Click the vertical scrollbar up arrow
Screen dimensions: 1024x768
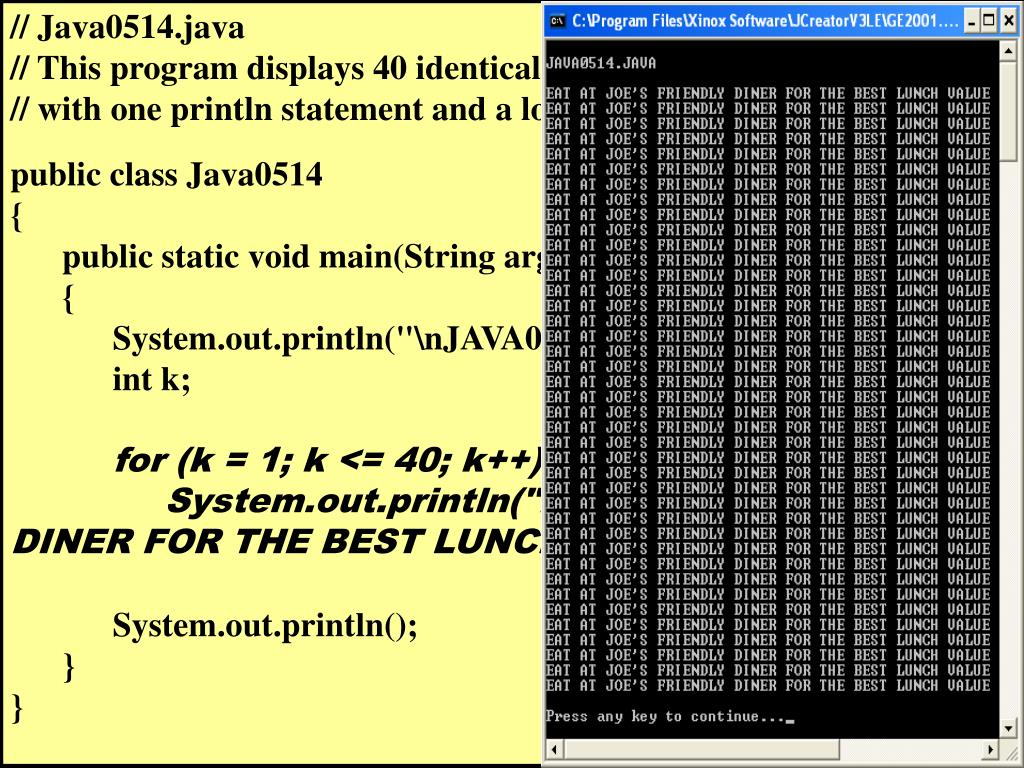click(x=1008, y=51)
